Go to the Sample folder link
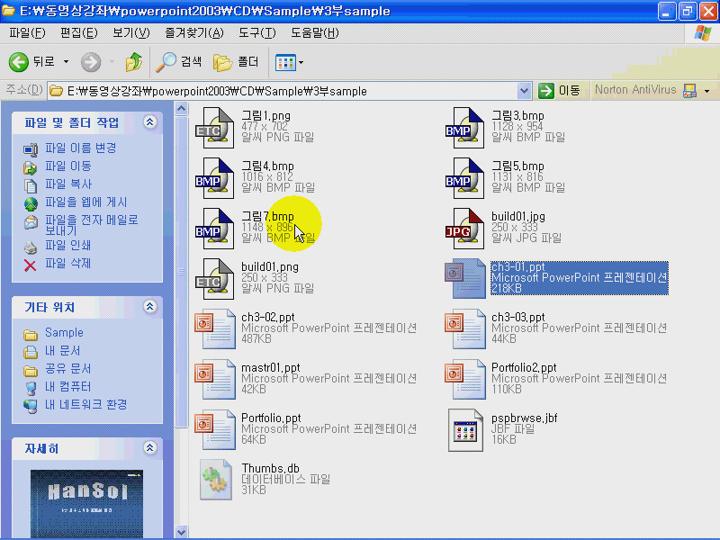 [x=64, y=332]
